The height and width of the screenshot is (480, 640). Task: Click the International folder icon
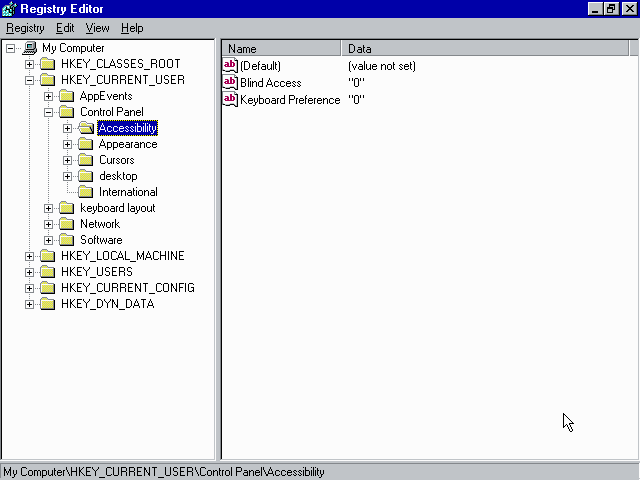[x=86, y=192]
